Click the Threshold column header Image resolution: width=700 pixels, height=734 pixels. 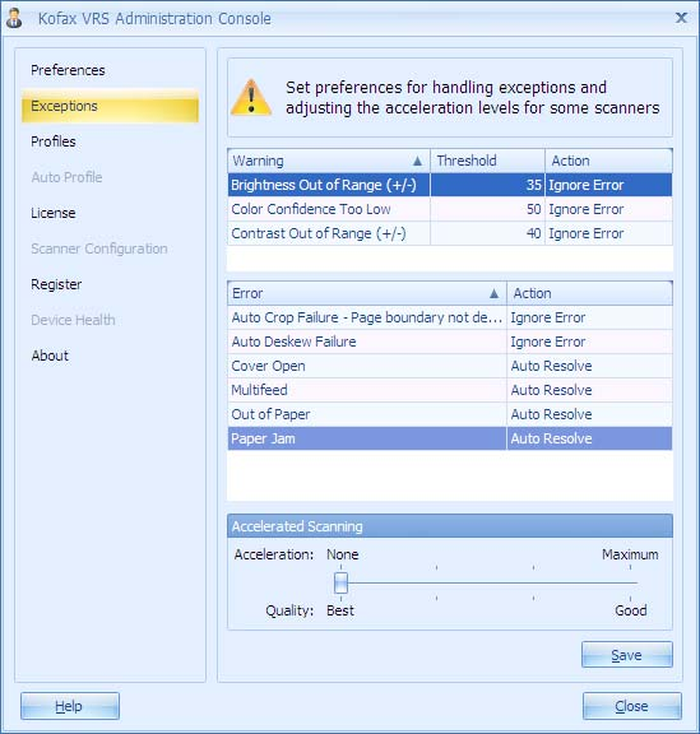(x=487, y=161)
